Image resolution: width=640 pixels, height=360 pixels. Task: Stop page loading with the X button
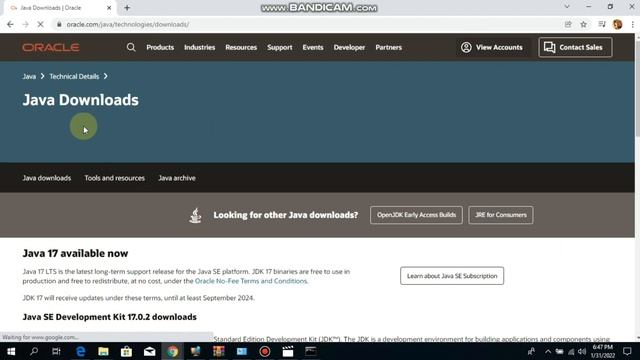(x=40, y=24)
